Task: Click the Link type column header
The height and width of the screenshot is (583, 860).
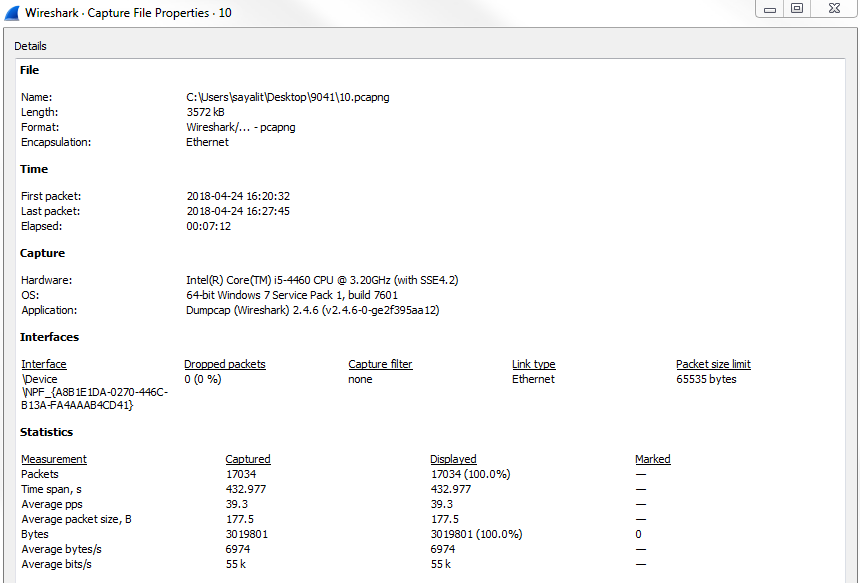Action: [534, 364]
